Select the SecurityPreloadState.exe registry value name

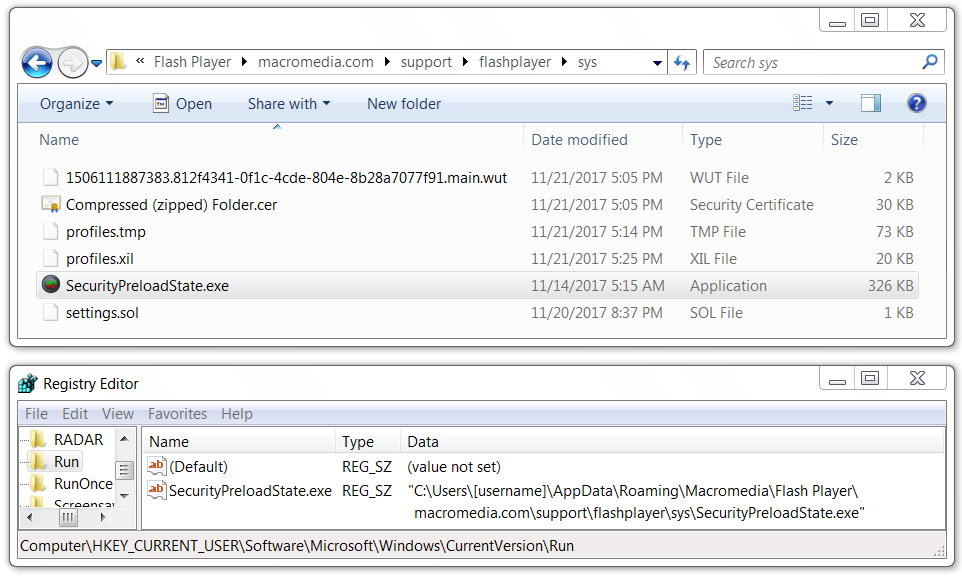click(x=250, y=490)
